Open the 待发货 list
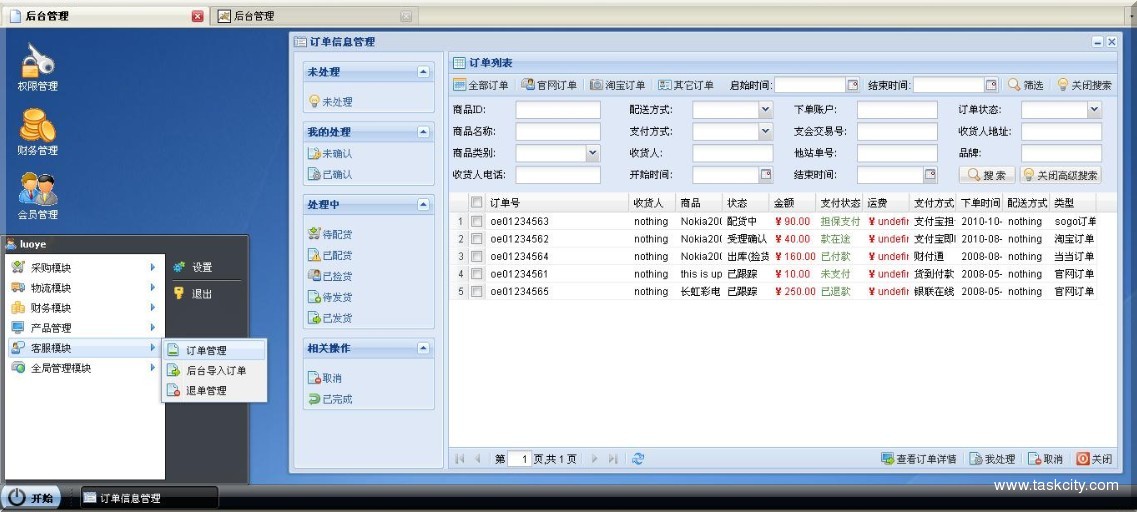The image size is (1137, 512). click(331, 297)
